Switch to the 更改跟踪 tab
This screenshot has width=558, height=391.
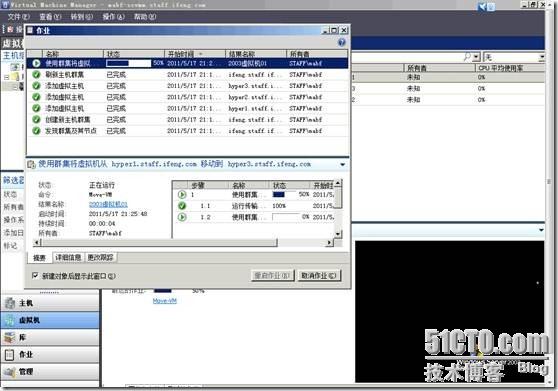coord(101,257)
